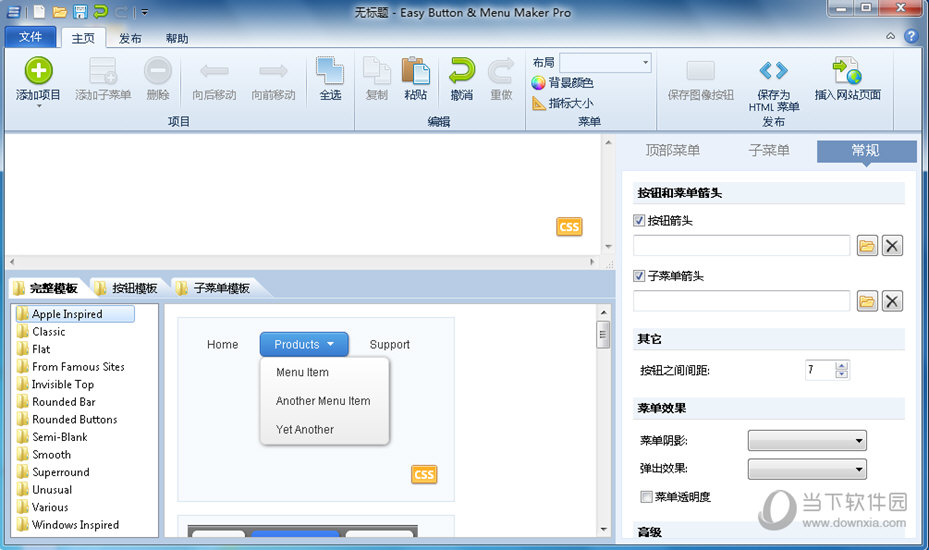Screen dimensions: 929x550
Task: Click the green Add Item (添加项目) icon
Action: [39, 71]
